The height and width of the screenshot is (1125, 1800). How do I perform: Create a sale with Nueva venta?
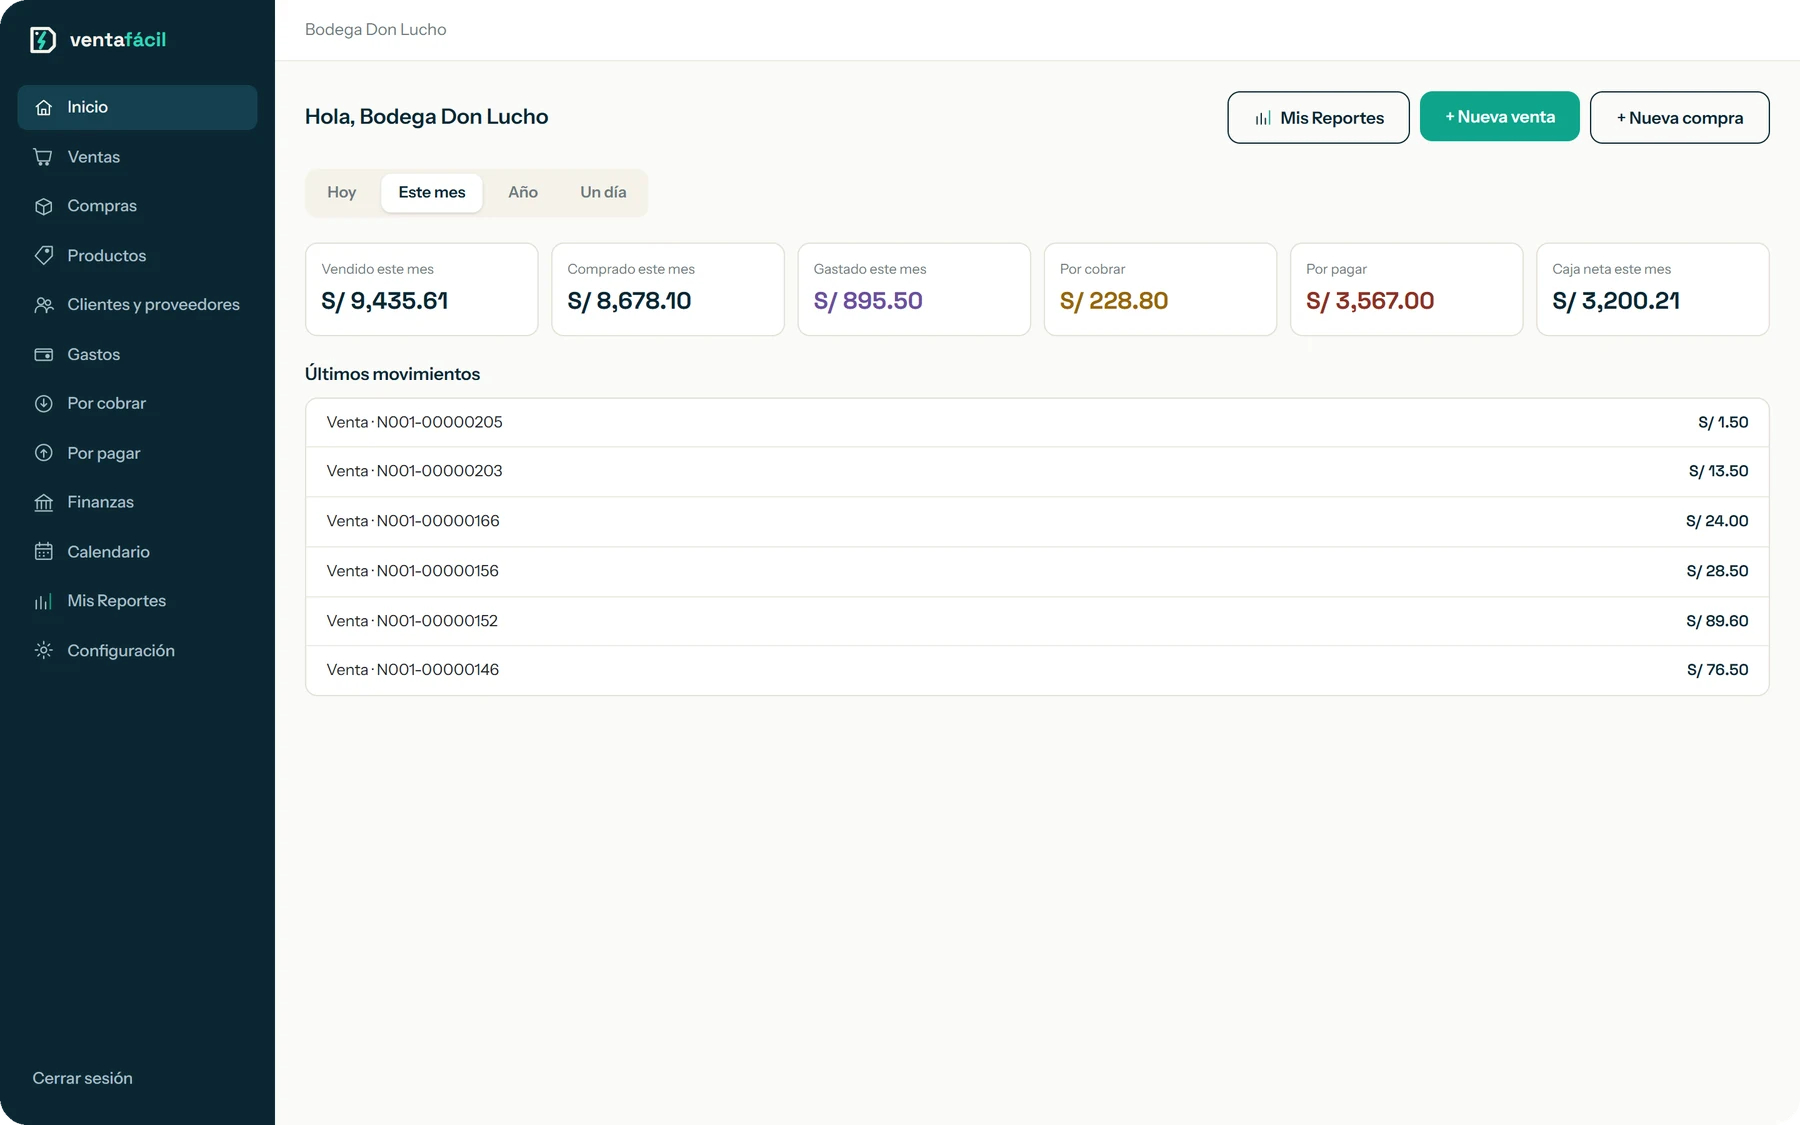[x=1500, y=117]
